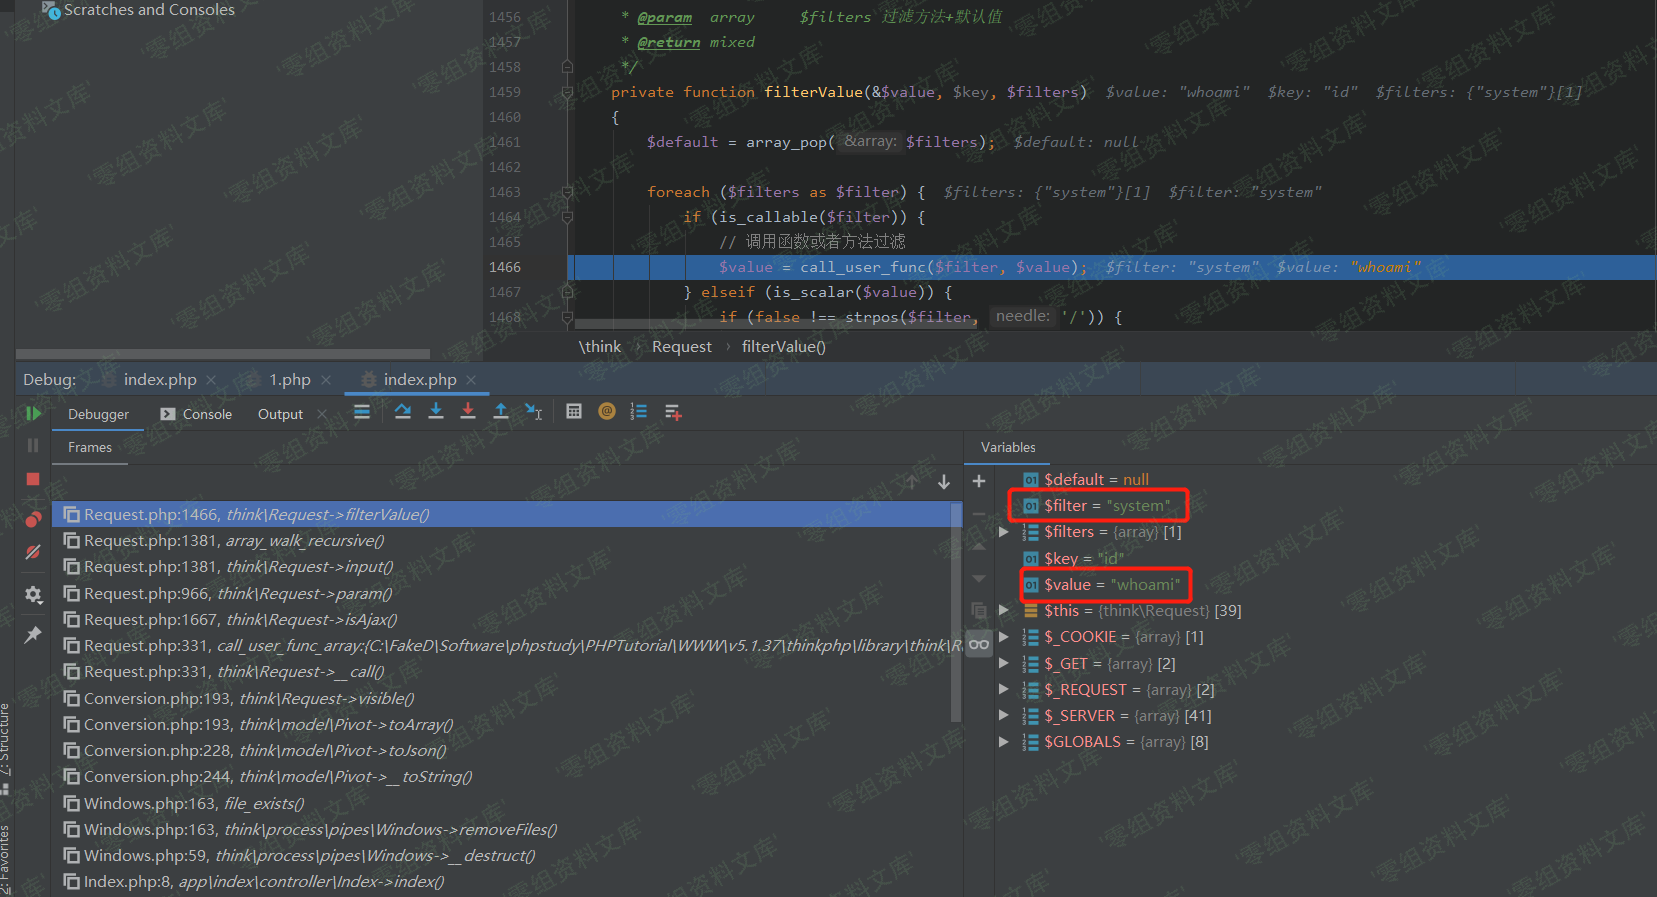Click the Run to Cursor icon
Image resolution: width=1657 pixels, height=897 pixels.
pos(534,412)
